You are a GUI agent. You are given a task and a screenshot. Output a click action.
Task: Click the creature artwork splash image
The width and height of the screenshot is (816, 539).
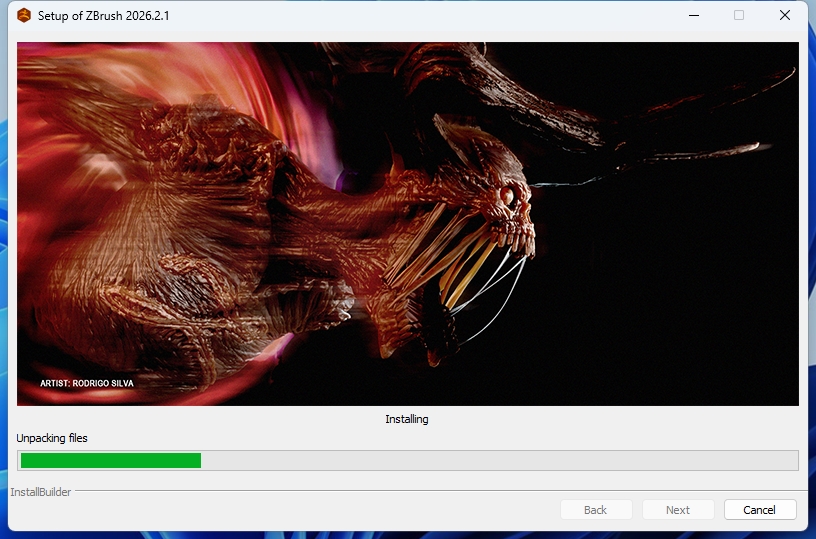(x=408, y=224)
